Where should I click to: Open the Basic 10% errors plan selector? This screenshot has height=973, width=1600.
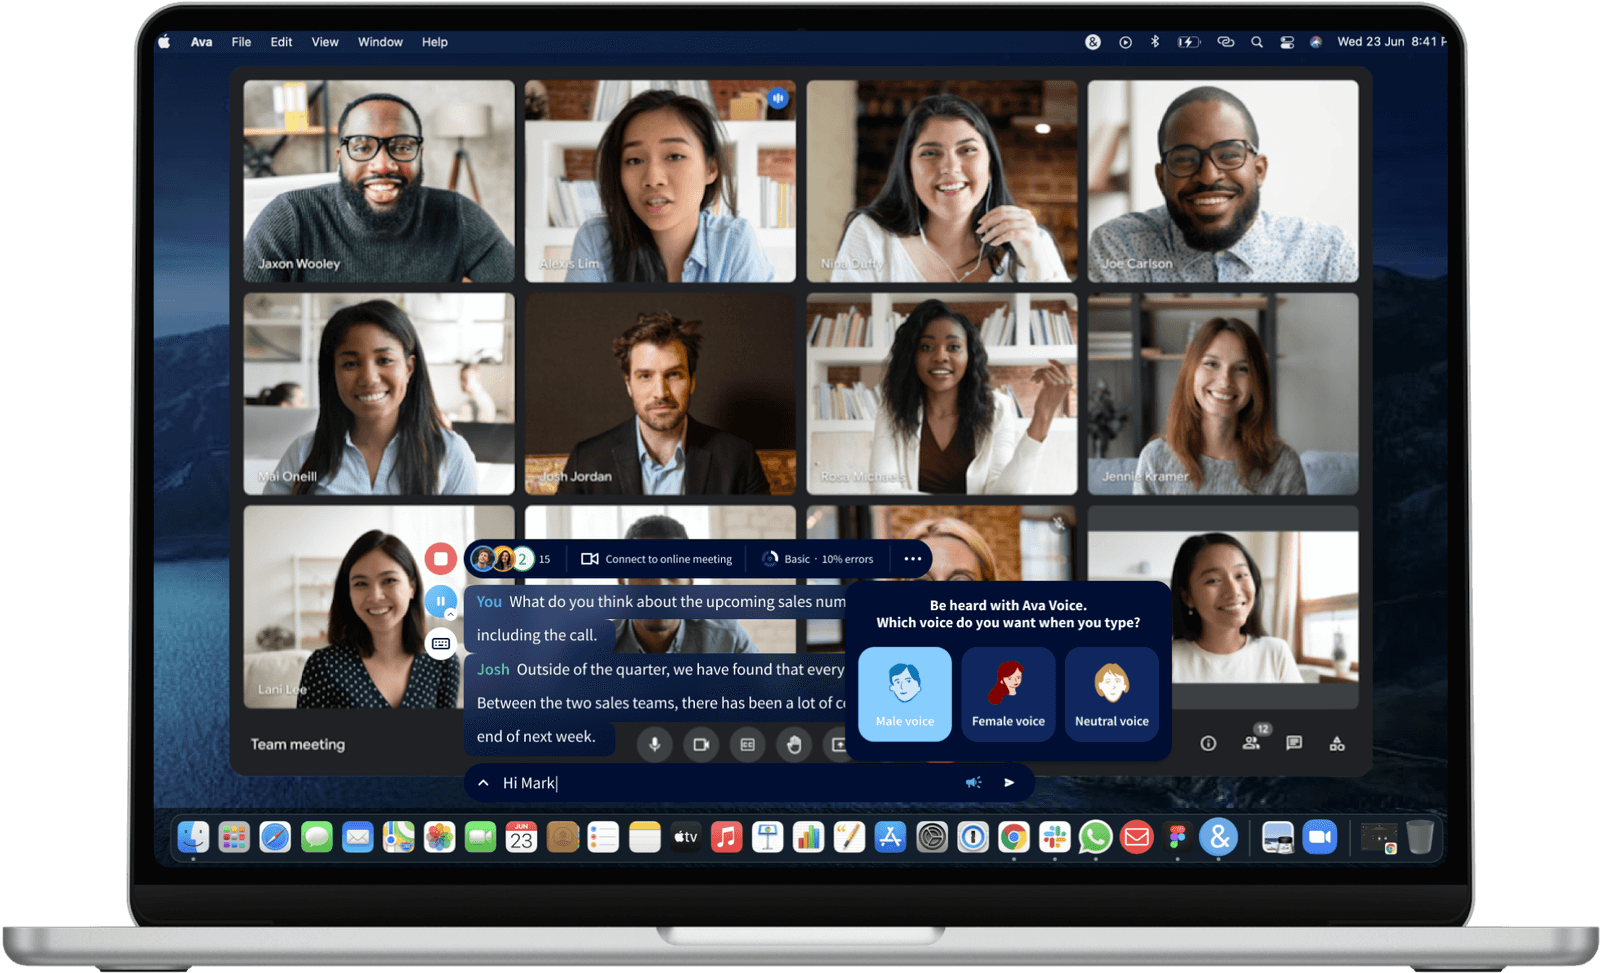(x=818, y=559)
